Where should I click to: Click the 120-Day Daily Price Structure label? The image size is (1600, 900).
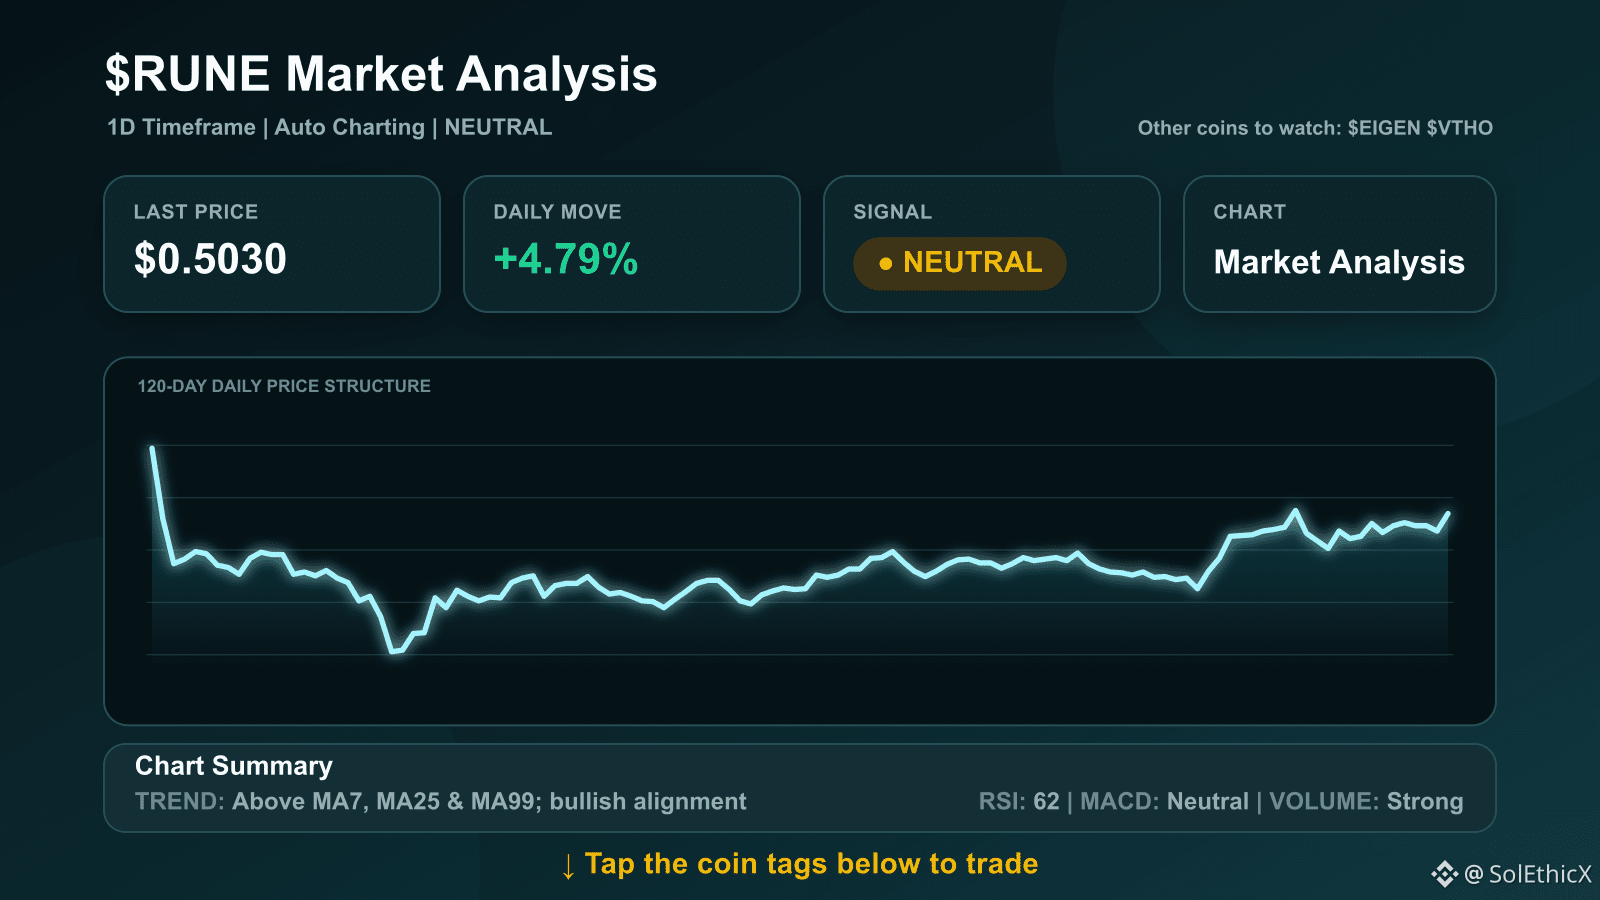pos(284,386)
